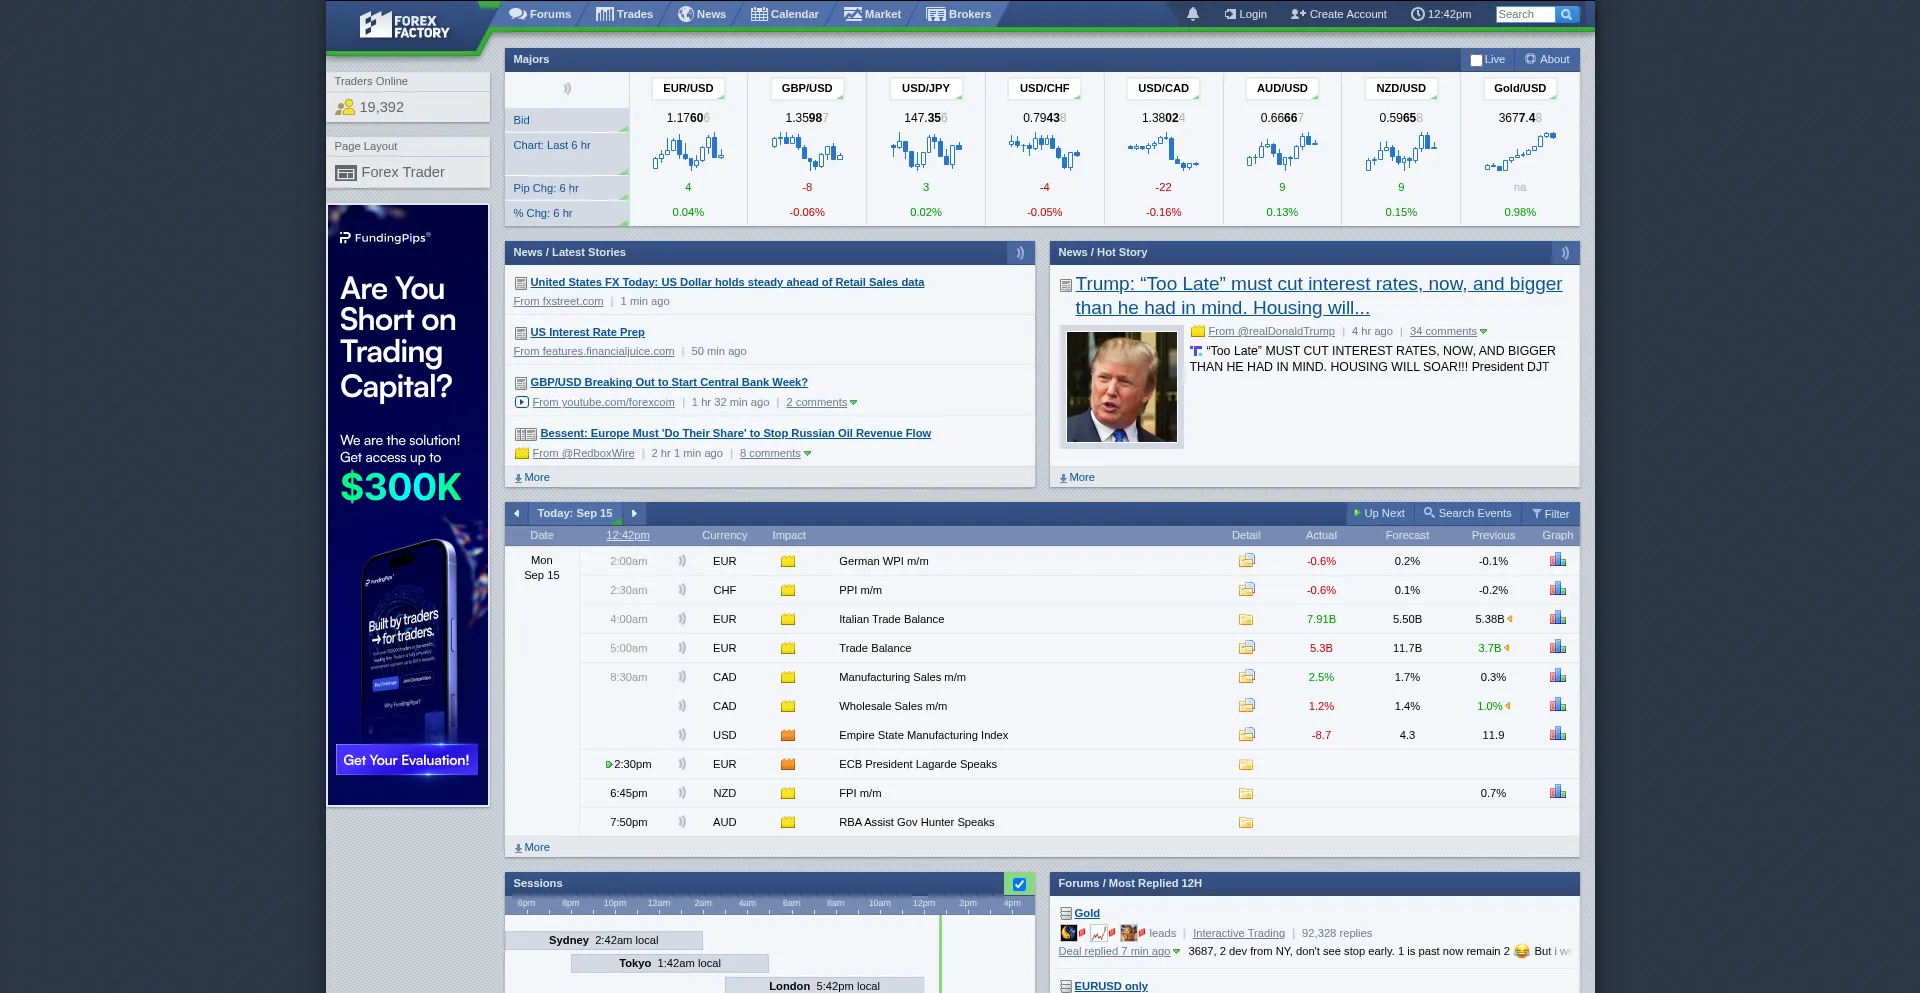Open graph for German WPI m/m

click(x=1557, y=560)
